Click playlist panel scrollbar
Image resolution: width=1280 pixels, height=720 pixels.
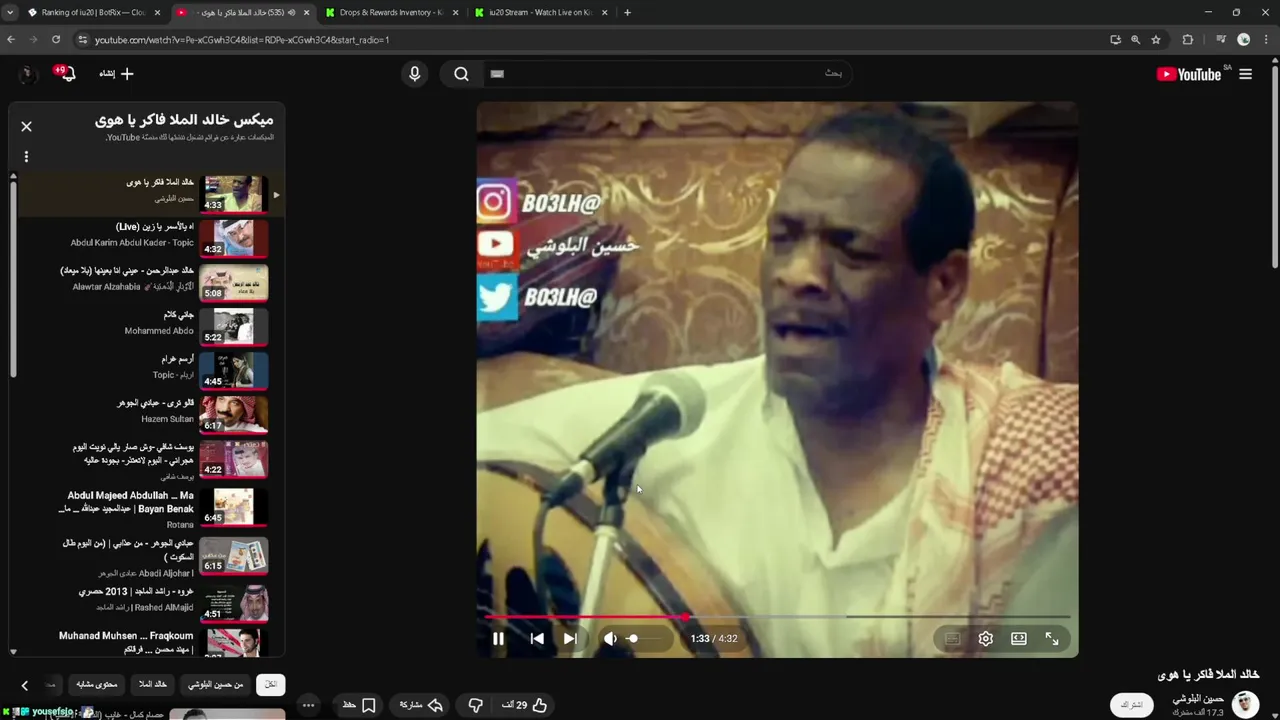pos(13,278)
